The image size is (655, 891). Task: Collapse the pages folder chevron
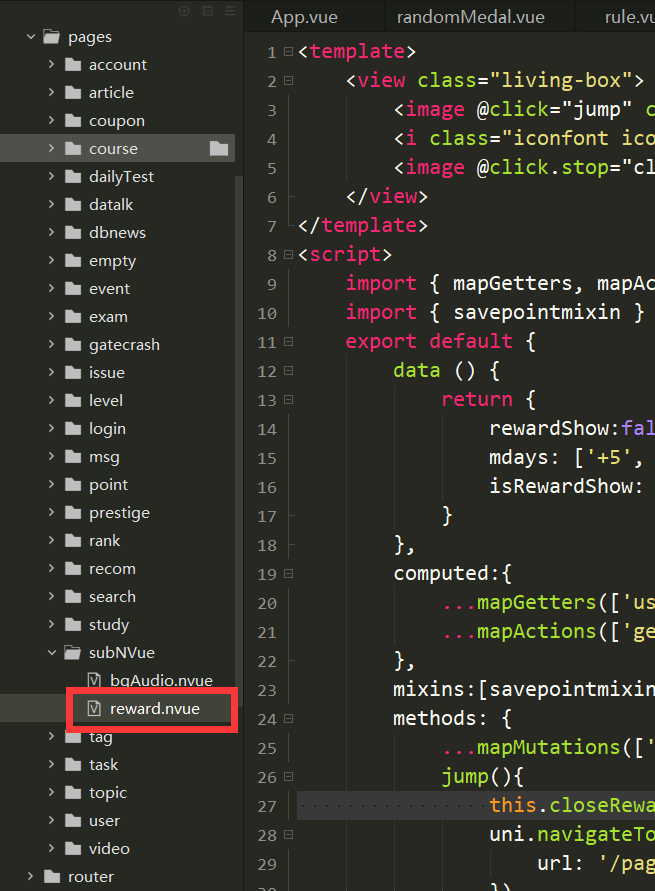click(x=31, y=37)
